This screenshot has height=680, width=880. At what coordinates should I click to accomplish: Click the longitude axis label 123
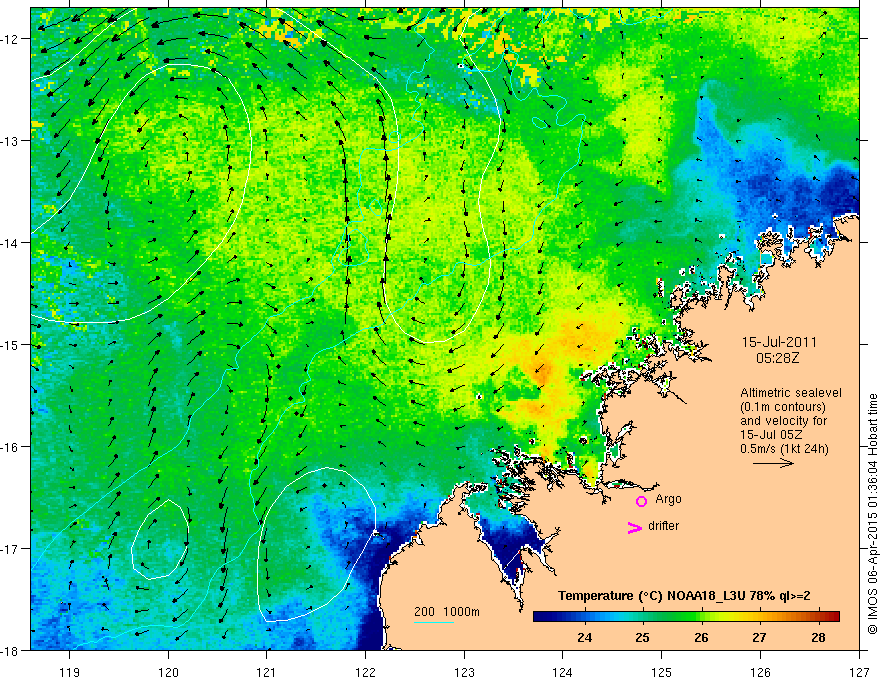coord(464,673)
